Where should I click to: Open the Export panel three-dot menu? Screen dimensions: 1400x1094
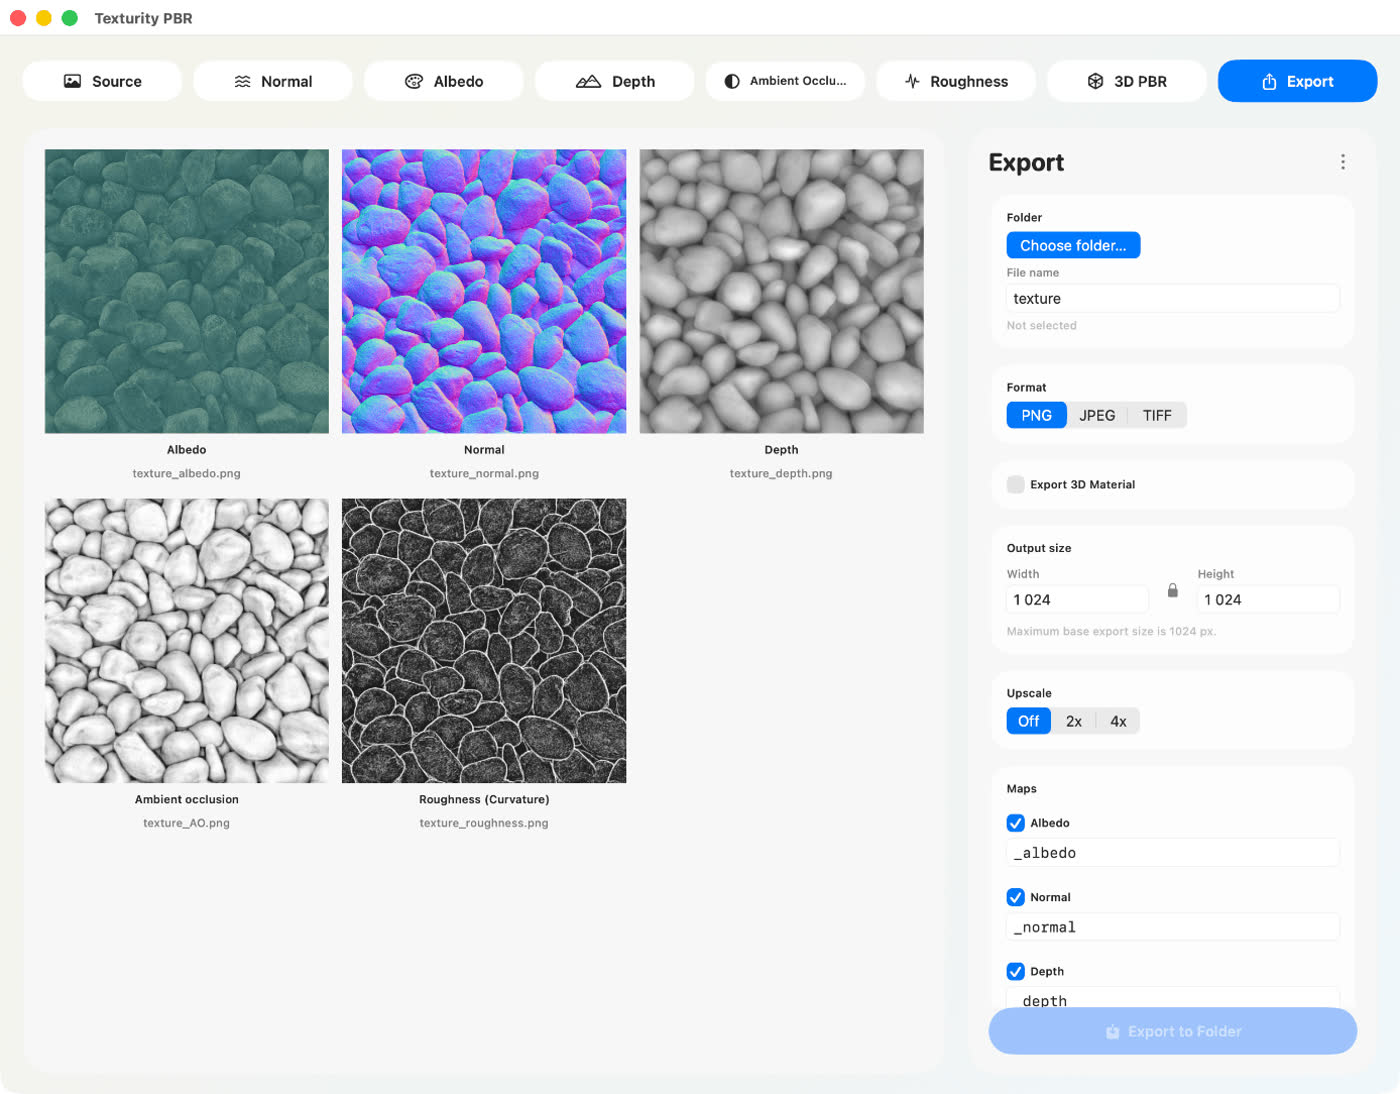tap(1343, 162)
